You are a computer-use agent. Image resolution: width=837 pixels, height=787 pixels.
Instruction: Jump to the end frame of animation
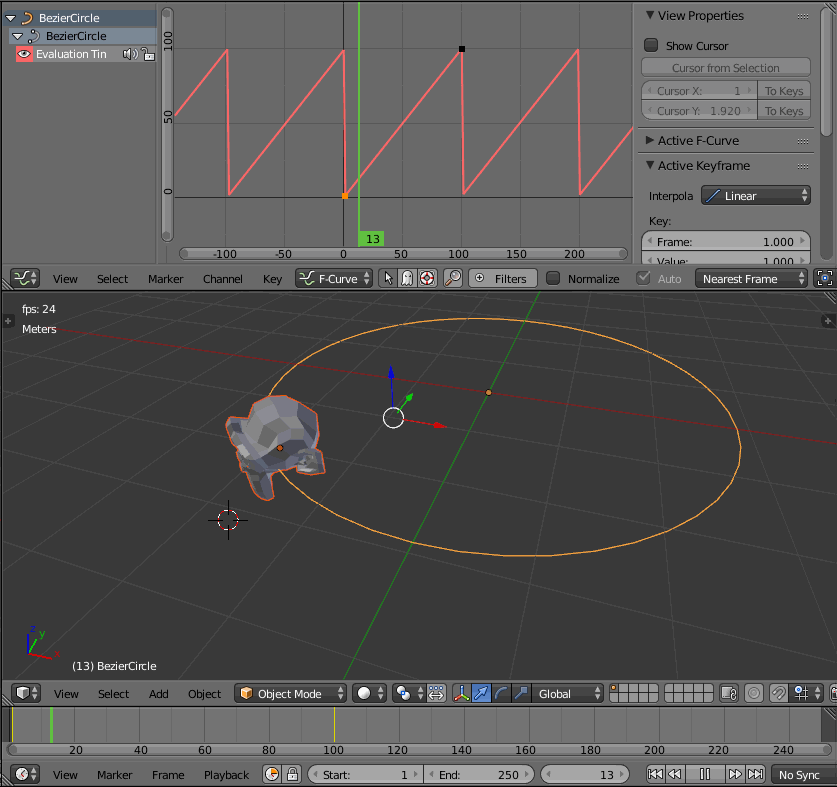pos(754,774)
